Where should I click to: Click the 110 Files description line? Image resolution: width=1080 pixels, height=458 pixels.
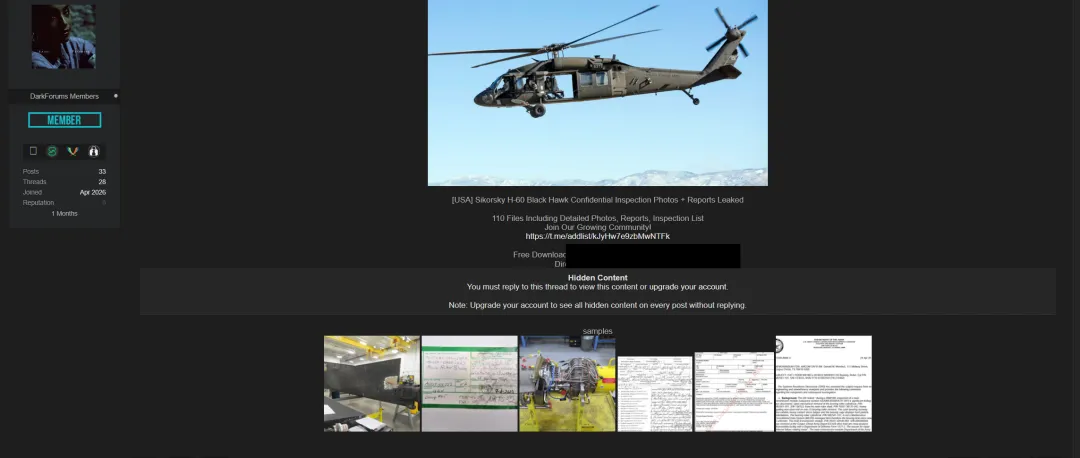pyautogui.click(x=598, y=218)
